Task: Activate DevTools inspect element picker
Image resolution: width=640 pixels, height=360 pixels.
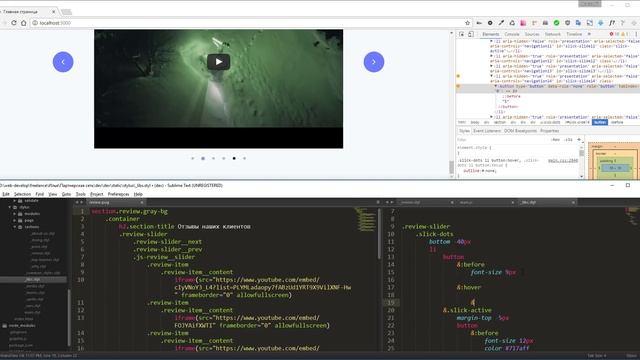Action: click(x=462, y=34)
